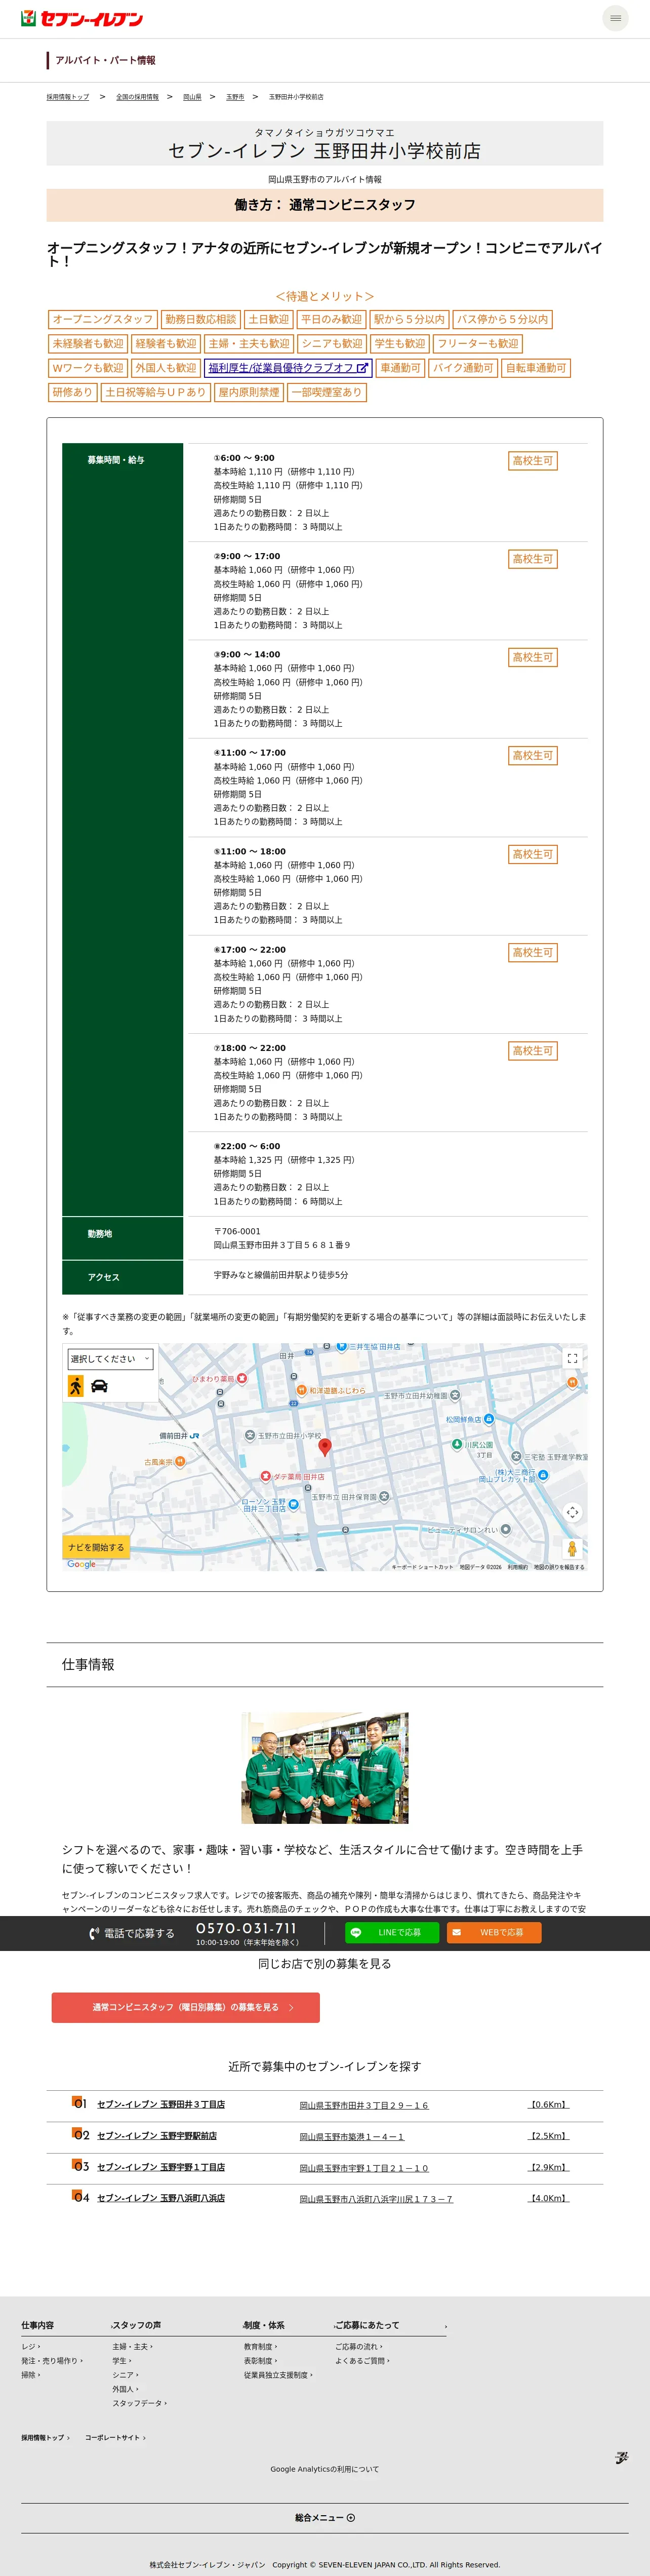Go to 全国の採用情報 breadcrumb
The height and width of the screenshot is (2576, 650).
tap(137, 97)
